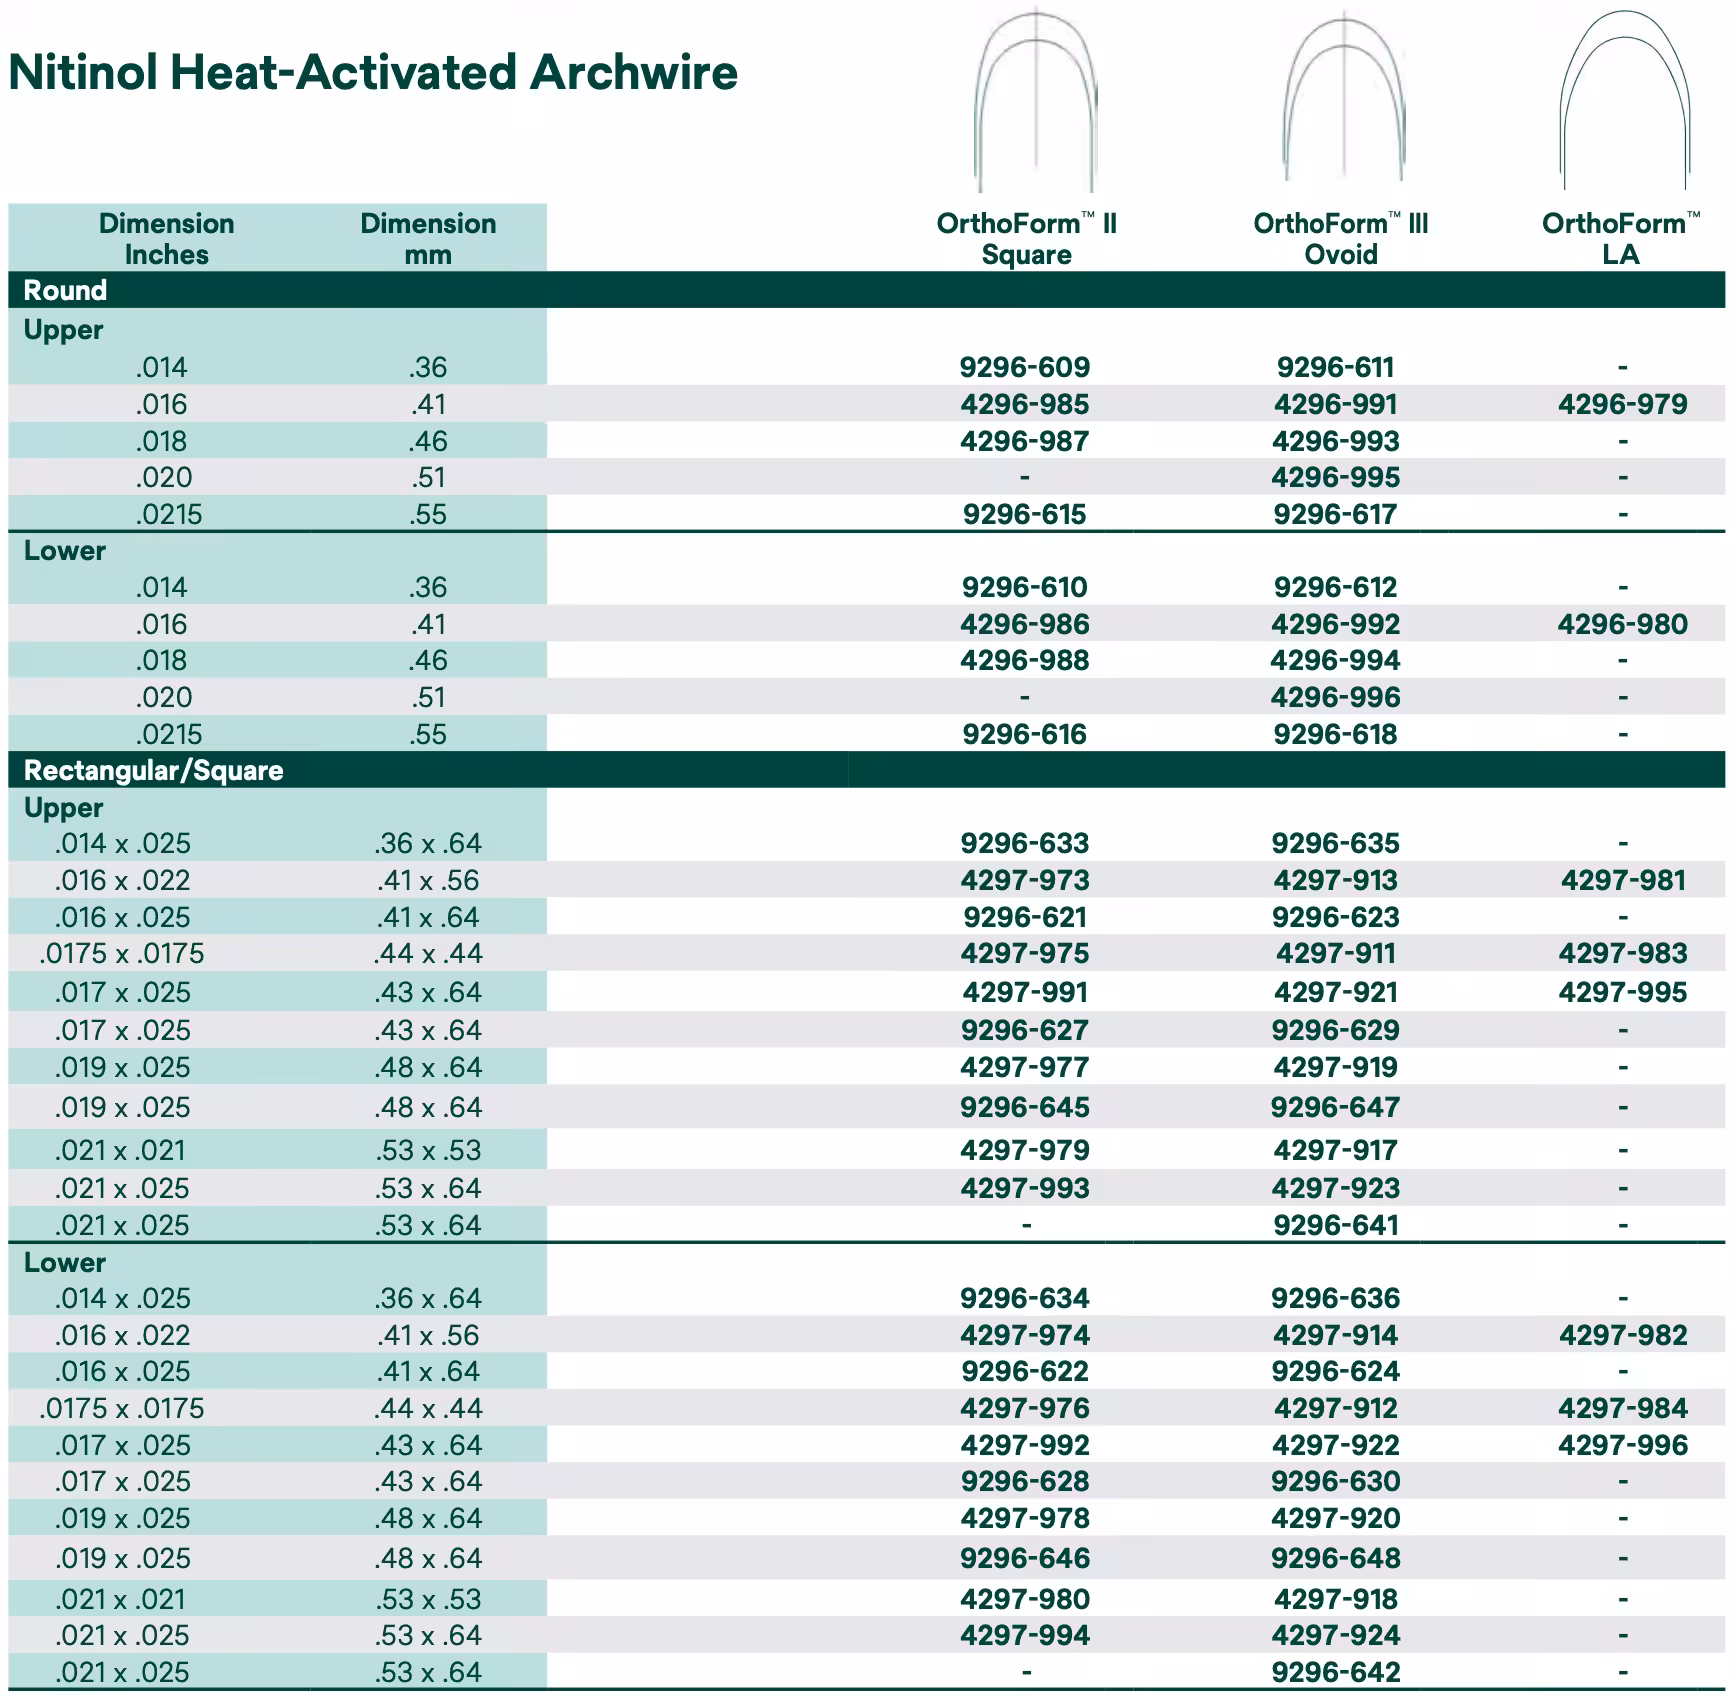This screenshot has height=1698, width=1732.
Task: Select part number 9296-616
Action: 1025,734
